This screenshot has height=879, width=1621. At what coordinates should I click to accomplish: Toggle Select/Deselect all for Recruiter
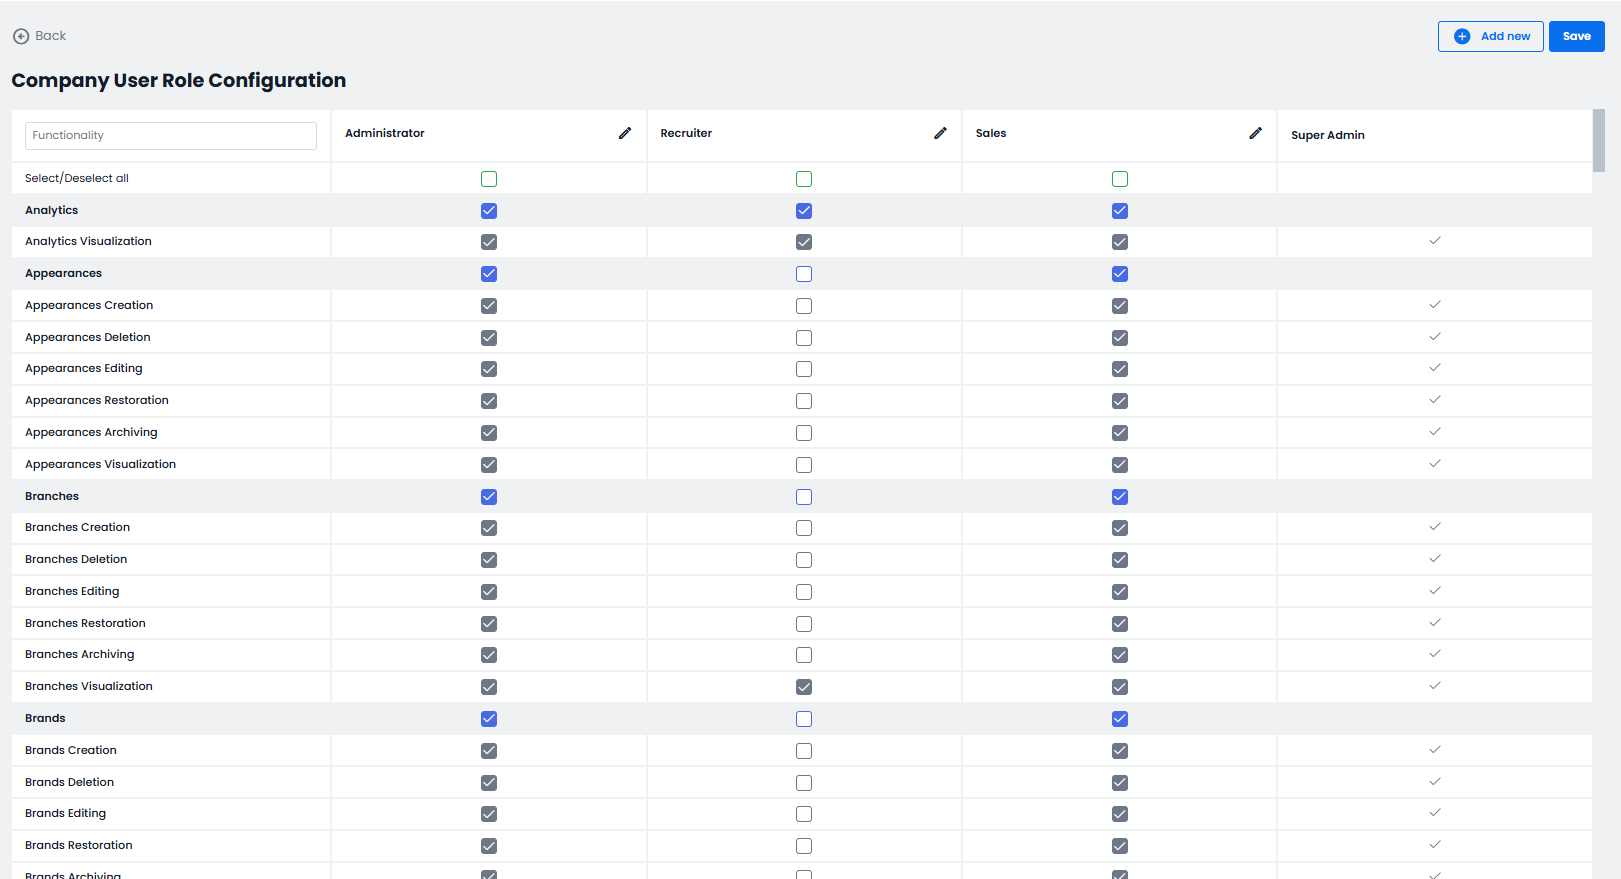[x=804, y=179]
